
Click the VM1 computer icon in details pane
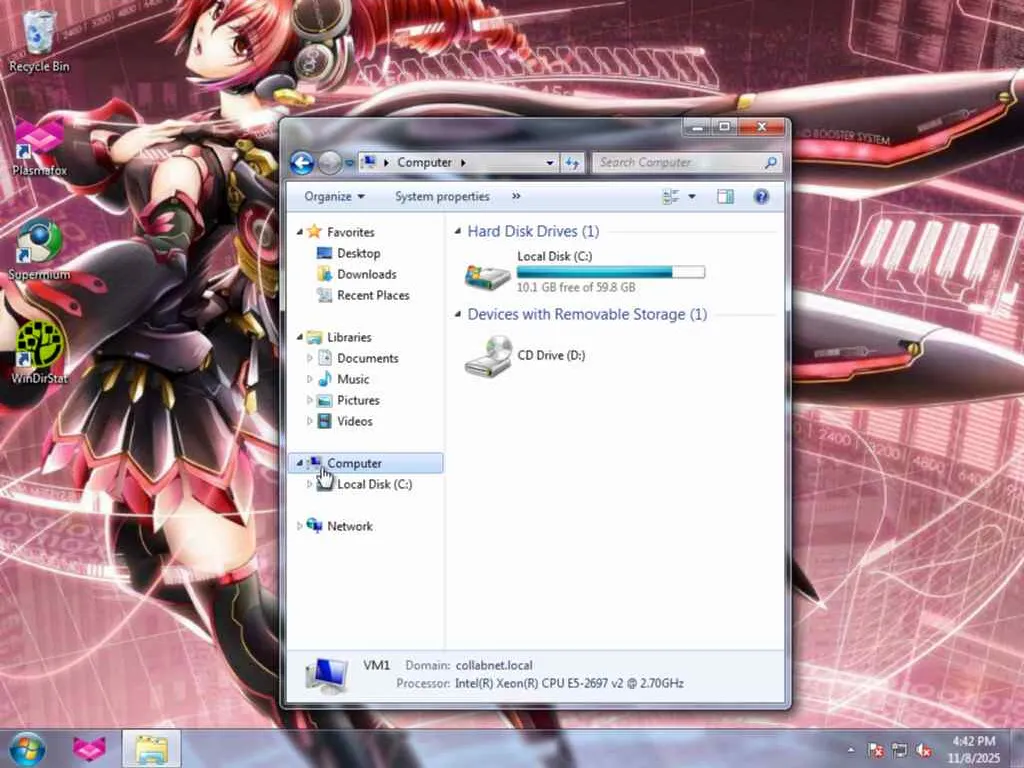[x=326, y=675]
